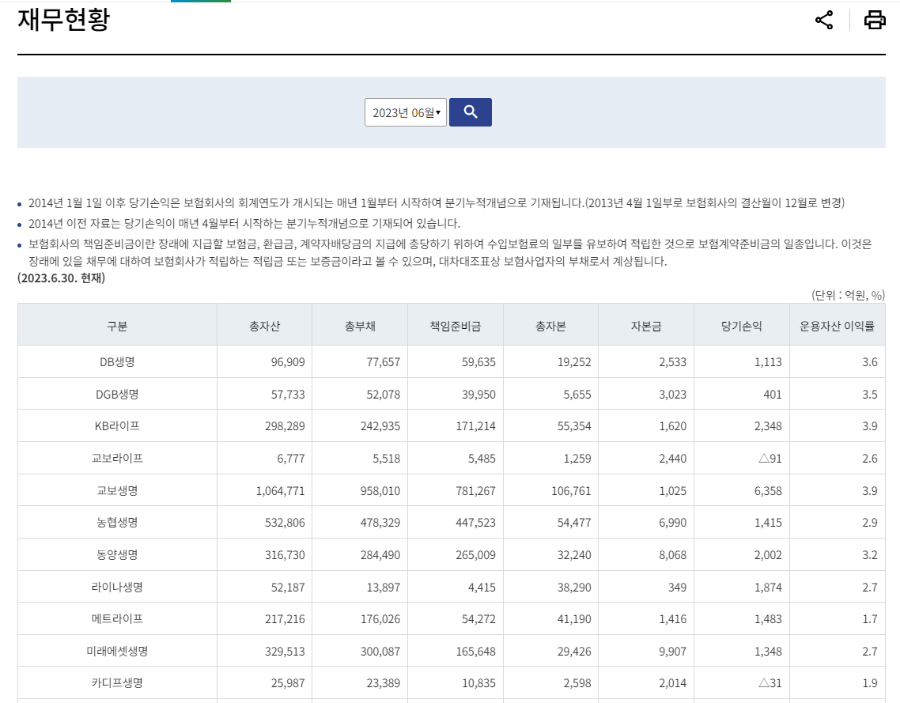Screen dimensions: 900x703
Task: Click KB라이프 total liabilities 242,935
Action: click(x=380, y=426)
